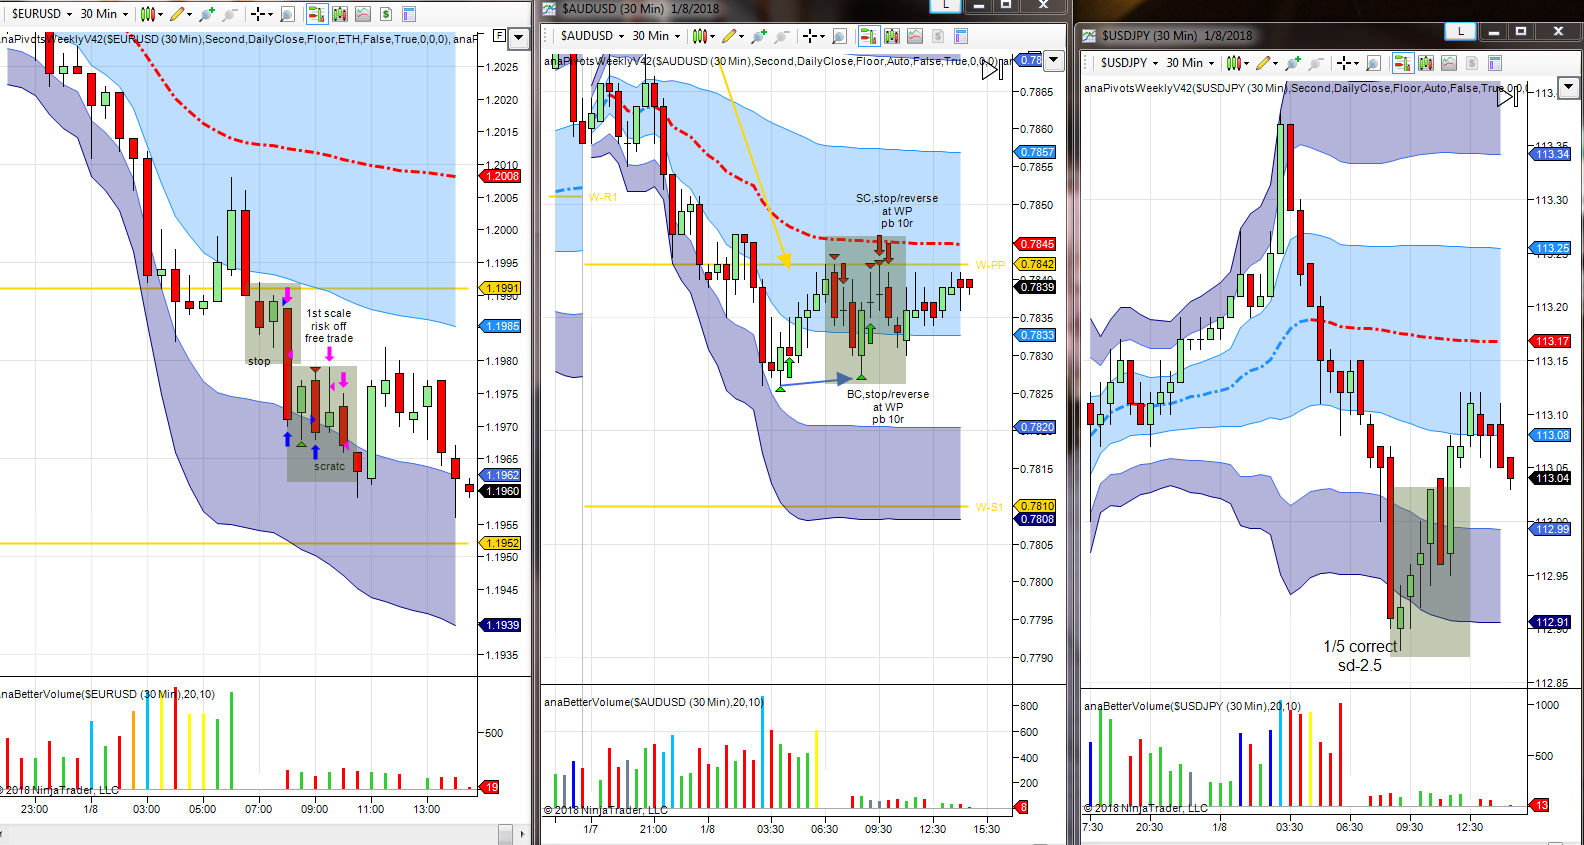1584x845 pixels.
Task: Show data box magnifier in EURUSD chart
Action: tap(288, 14)
